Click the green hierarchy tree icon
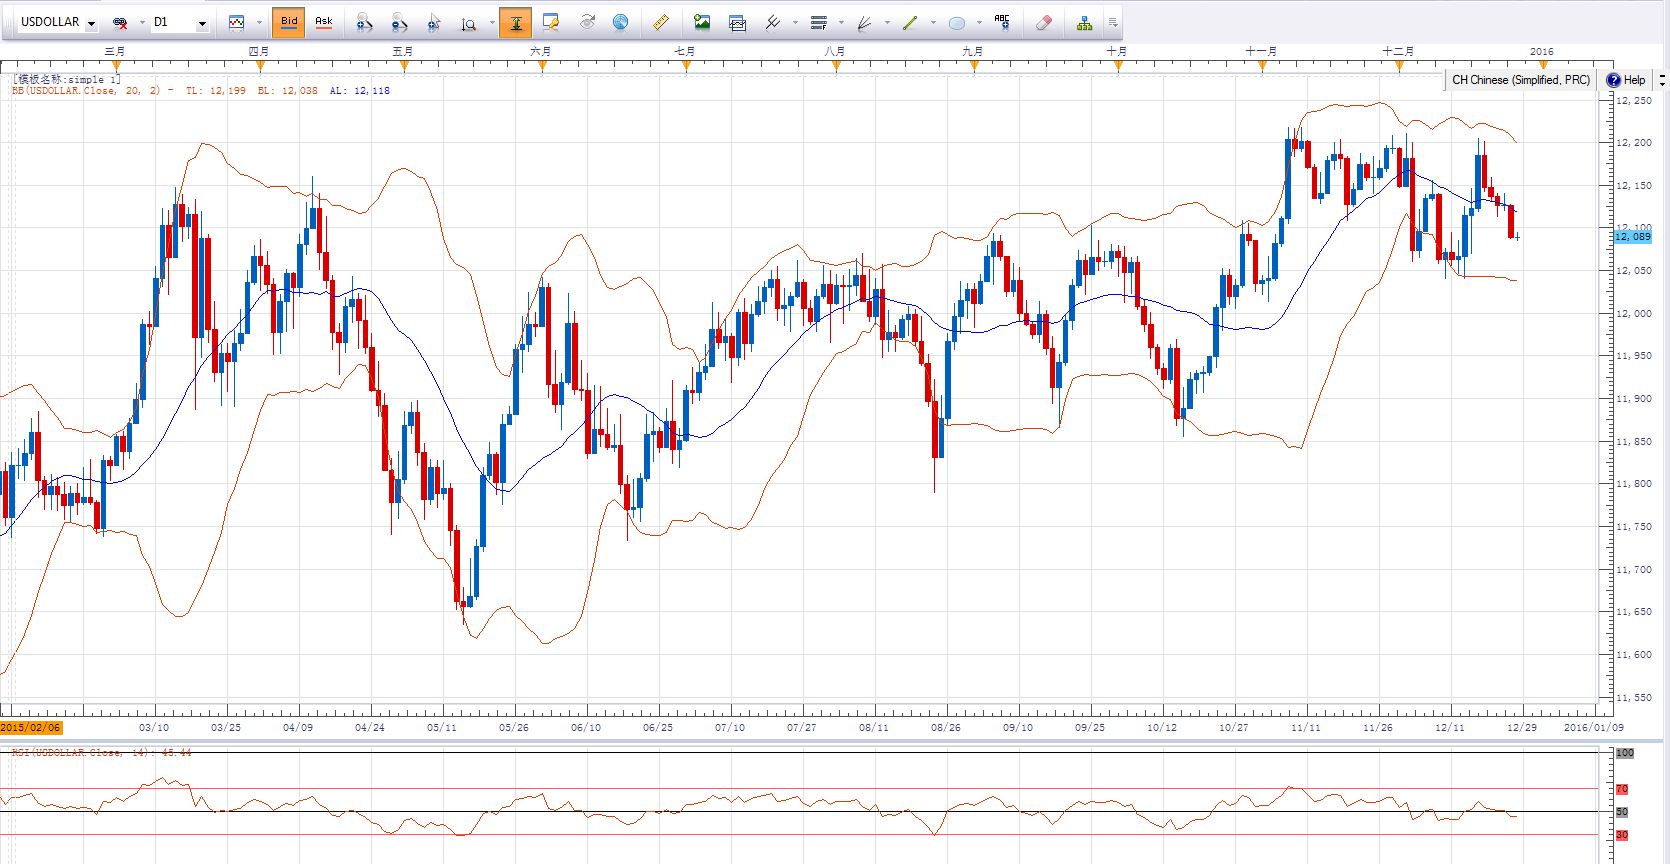Screen dimensions: 1670x864 click(x=1084, y=22)
